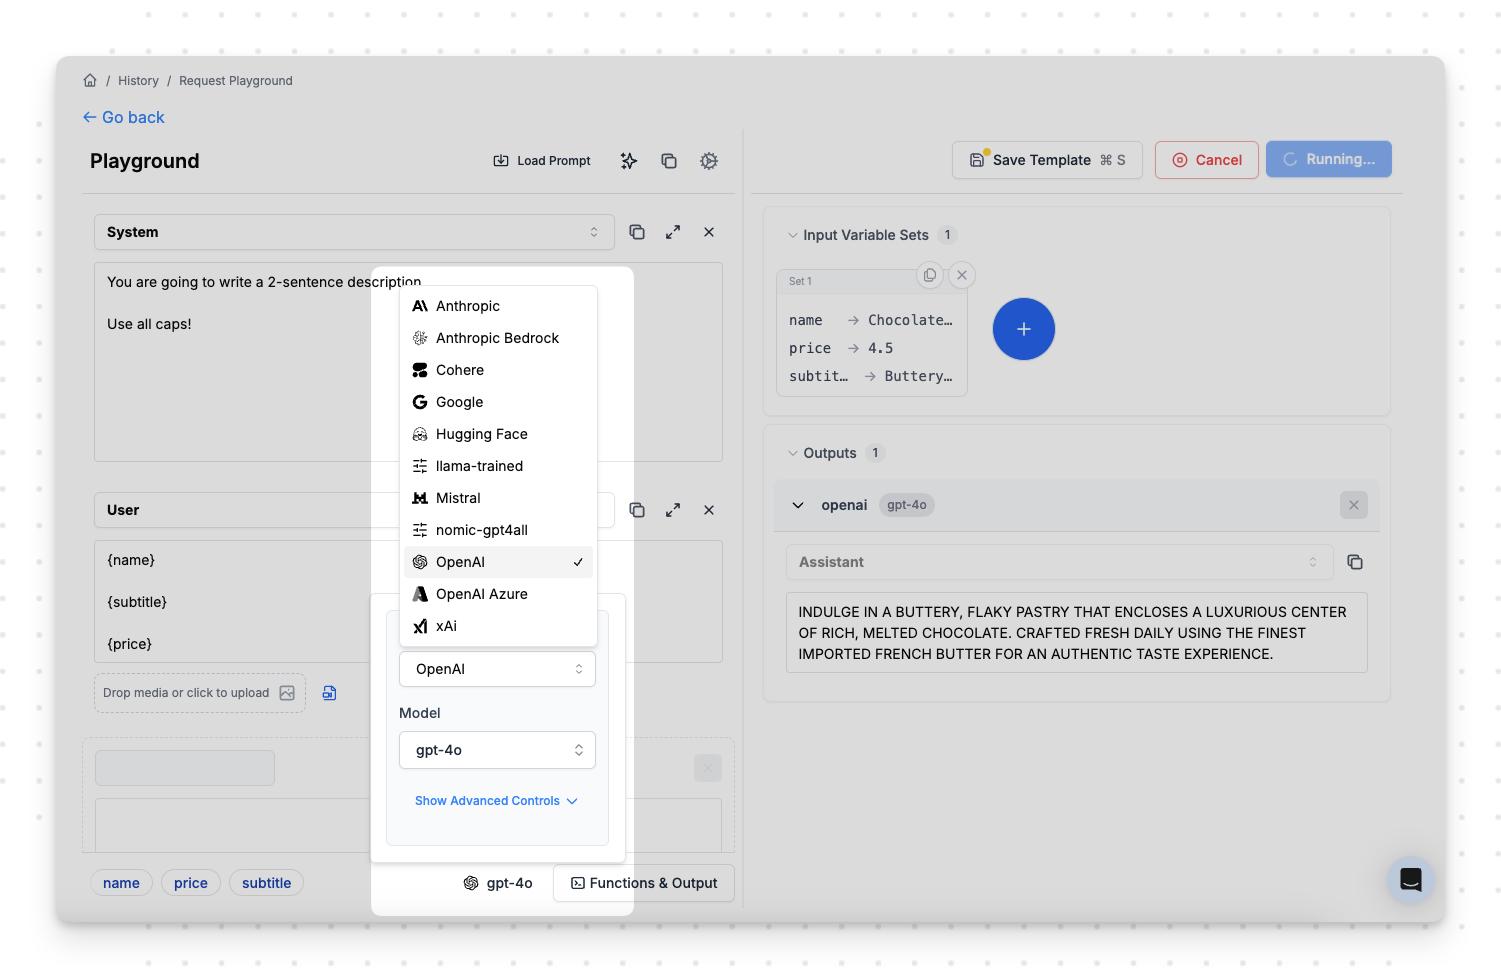The image size is (1501, 978).
Task: Copy the Assistant output
Action: click(1355, 562)
